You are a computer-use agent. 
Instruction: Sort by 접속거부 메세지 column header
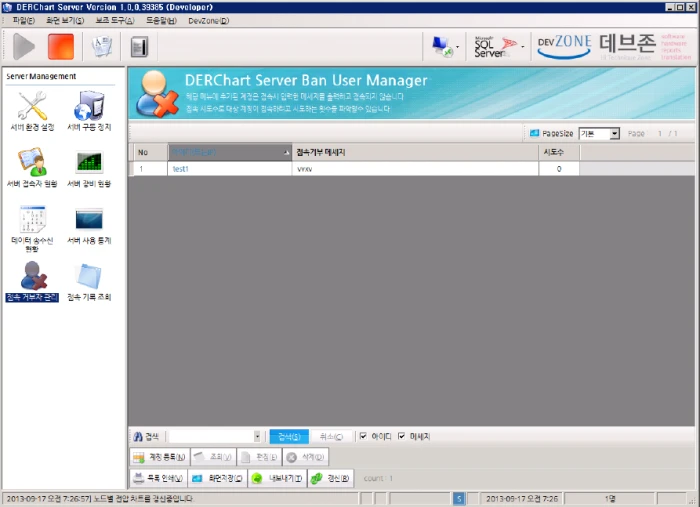[415, 152]
